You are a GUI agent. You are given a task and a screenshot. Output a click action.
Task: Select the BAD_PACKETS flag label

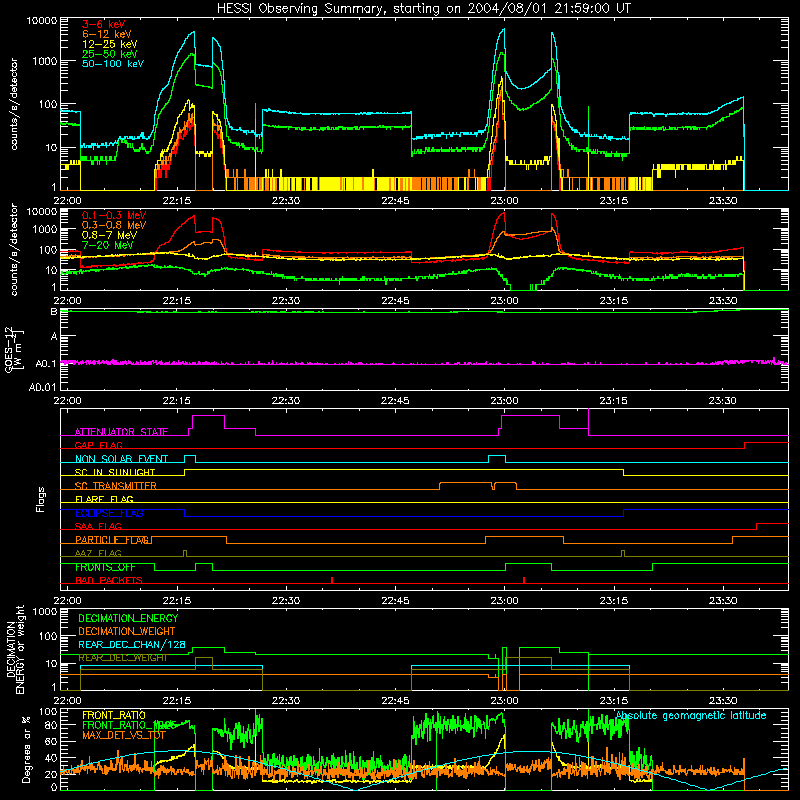[109, 581]
